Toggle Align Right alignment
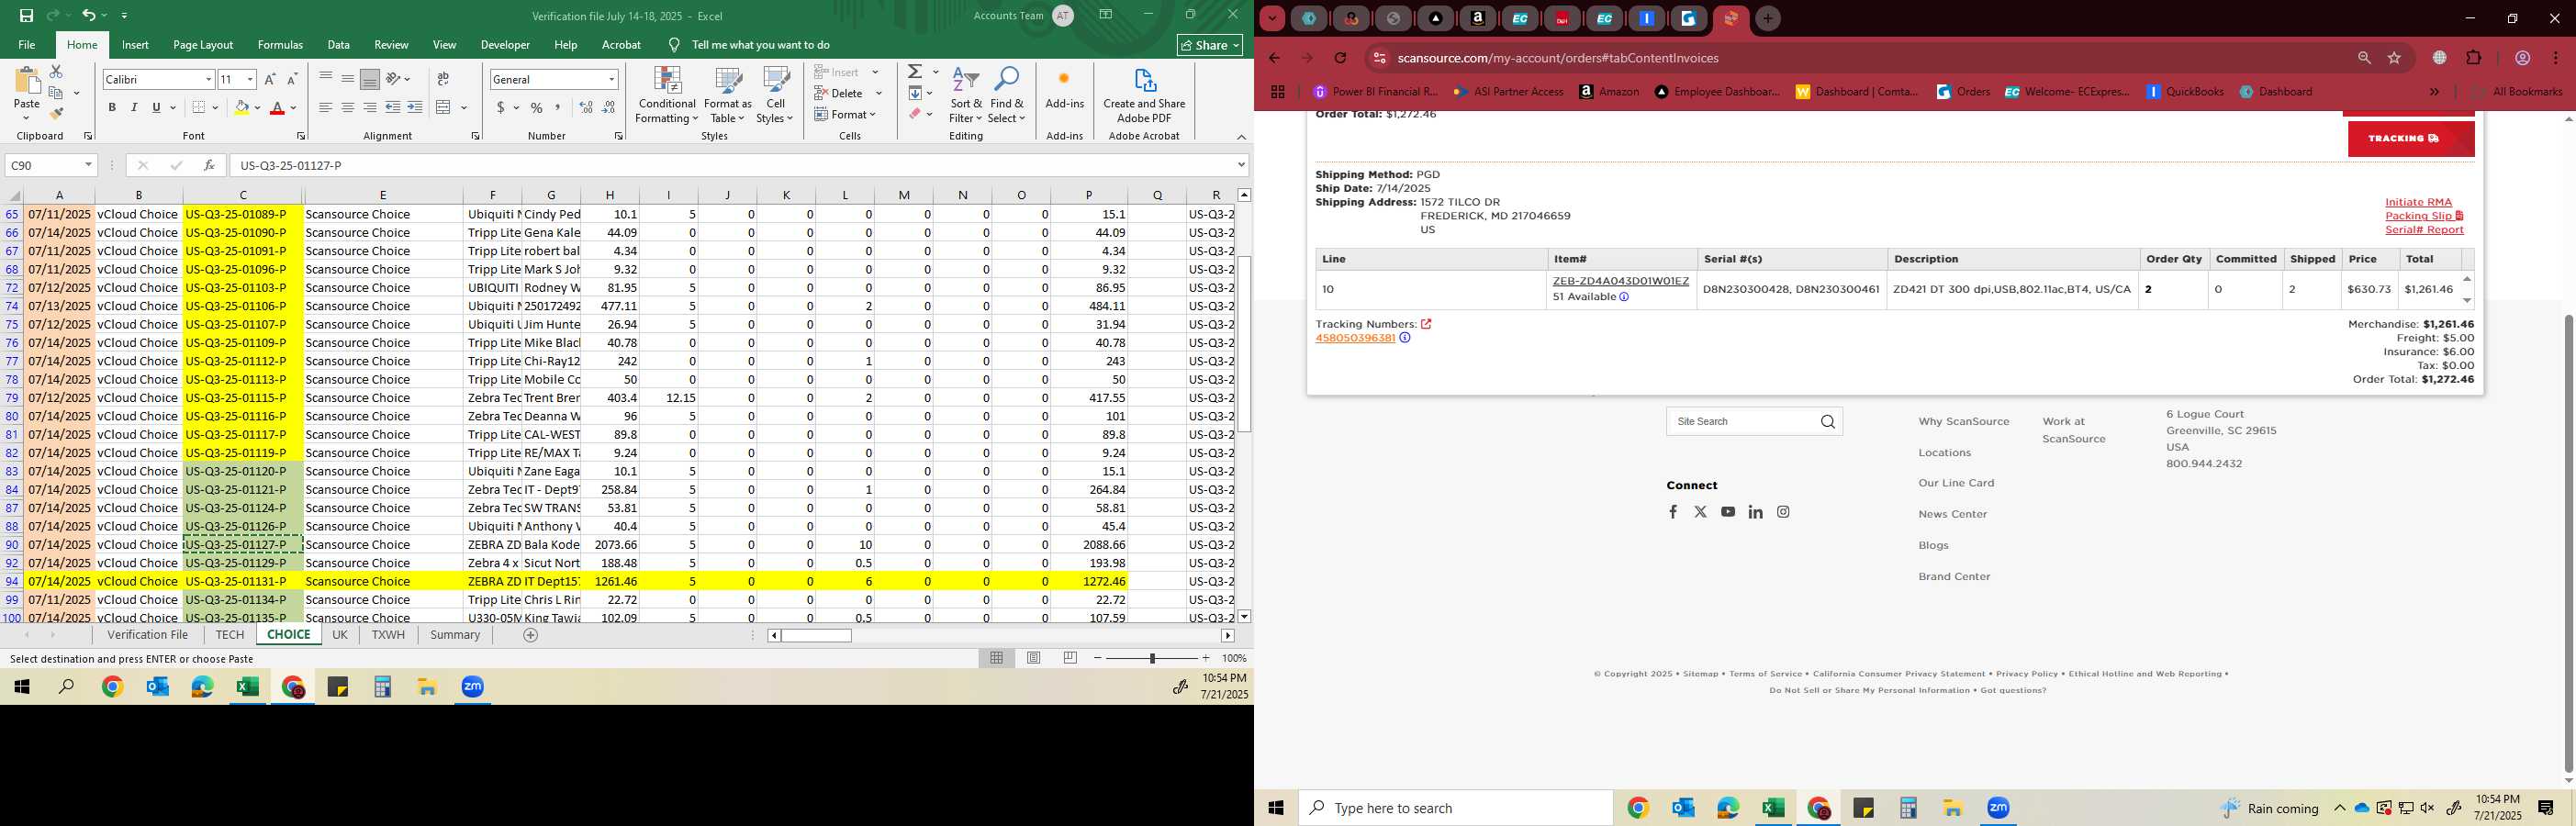 370,107
